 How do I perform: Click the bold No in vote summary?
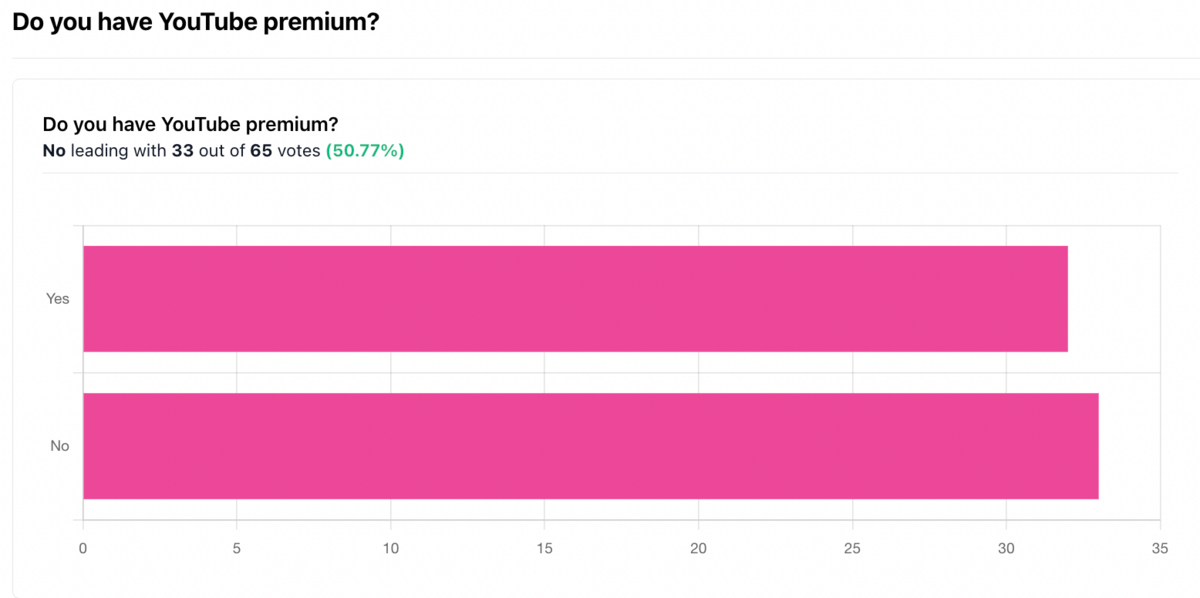point(54,151)
